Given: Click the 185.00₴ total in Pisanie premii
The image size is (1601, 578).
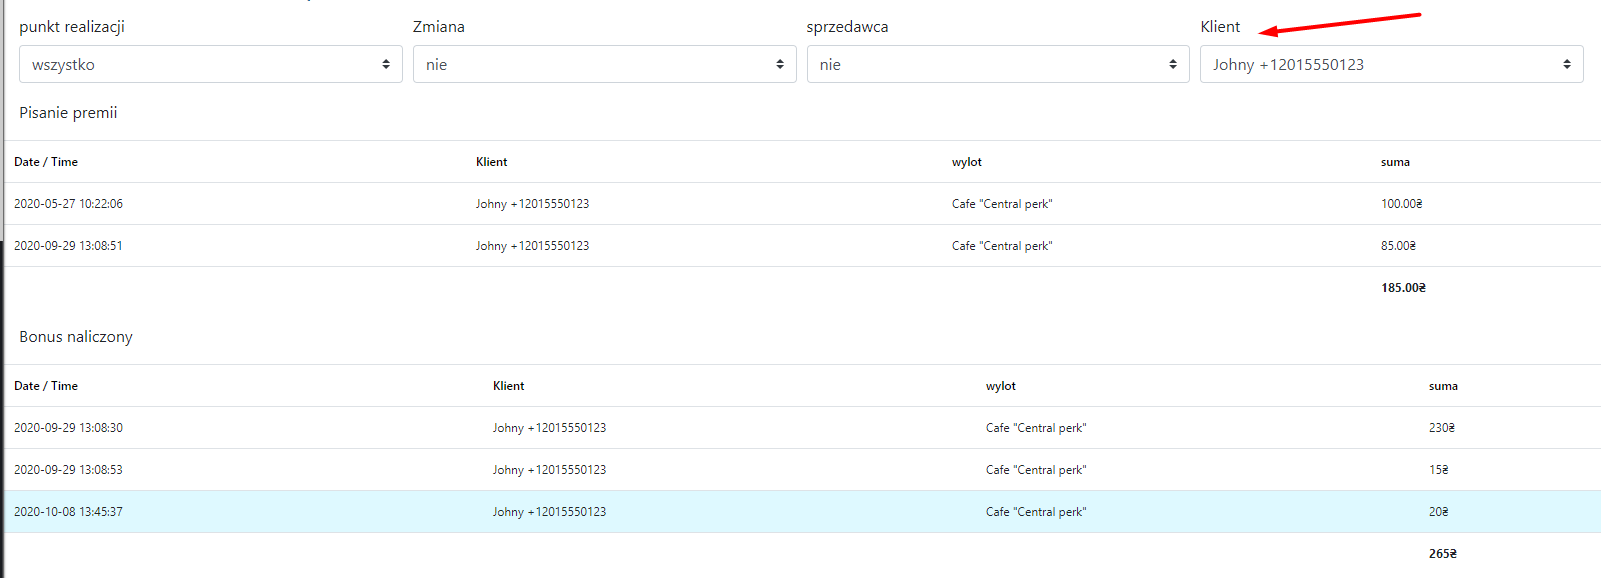Looking at the screenshot, I should pyautogui.click(x=1403, y=288).
